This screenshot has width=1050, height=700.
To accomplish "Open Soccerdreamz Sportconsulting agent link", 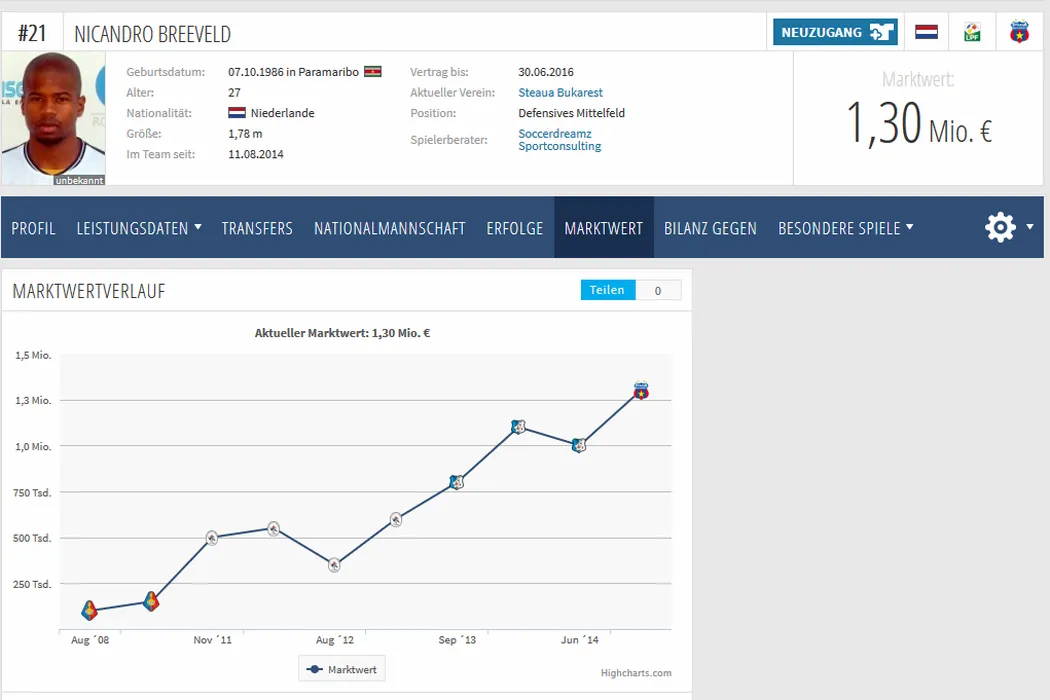I will click(x=559, y=140).
